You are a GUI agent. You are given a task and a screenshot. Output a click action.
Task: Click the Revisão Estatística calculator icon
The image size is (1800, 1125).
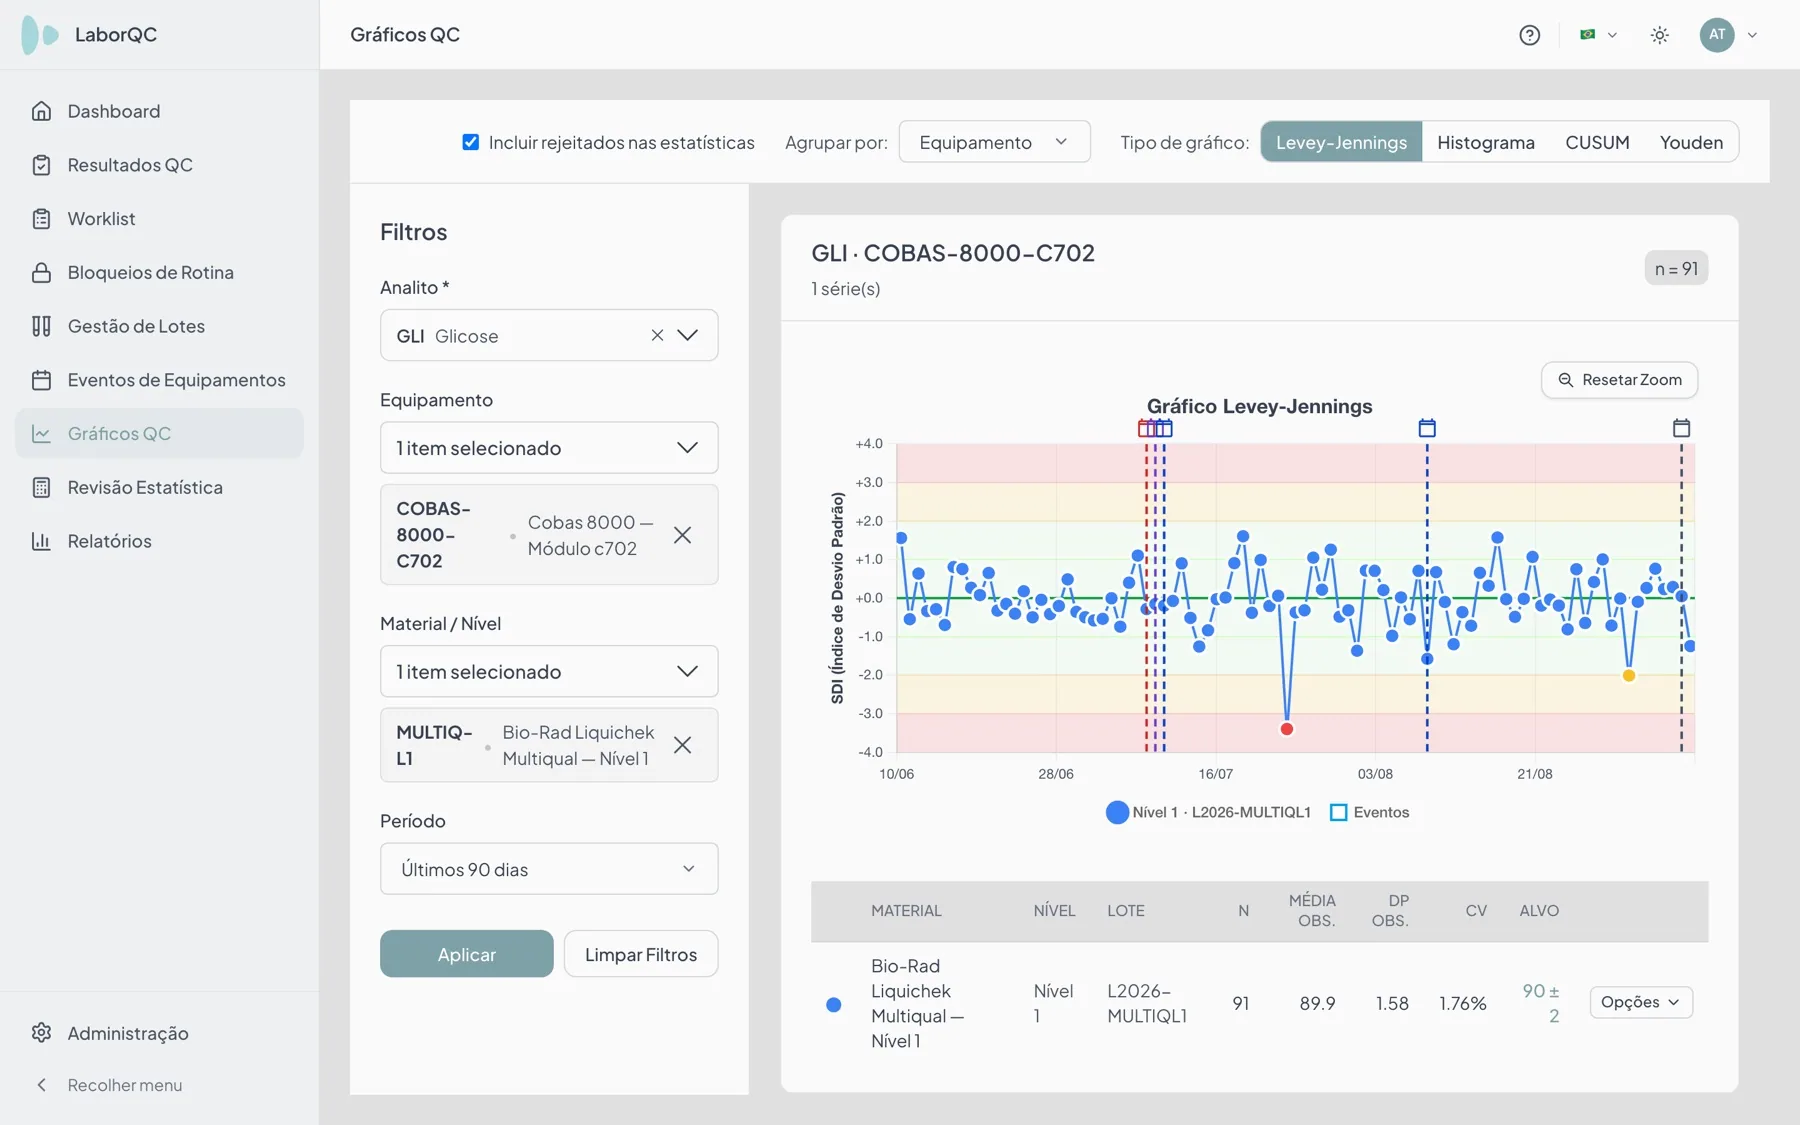point(41,487)
